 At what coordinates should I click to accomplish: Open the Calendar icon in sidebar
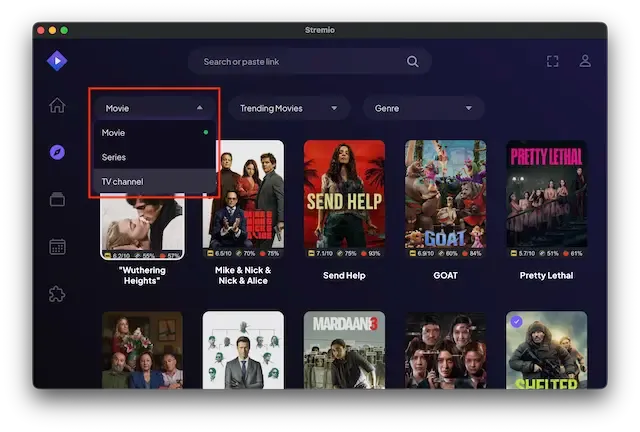point(57,247)
